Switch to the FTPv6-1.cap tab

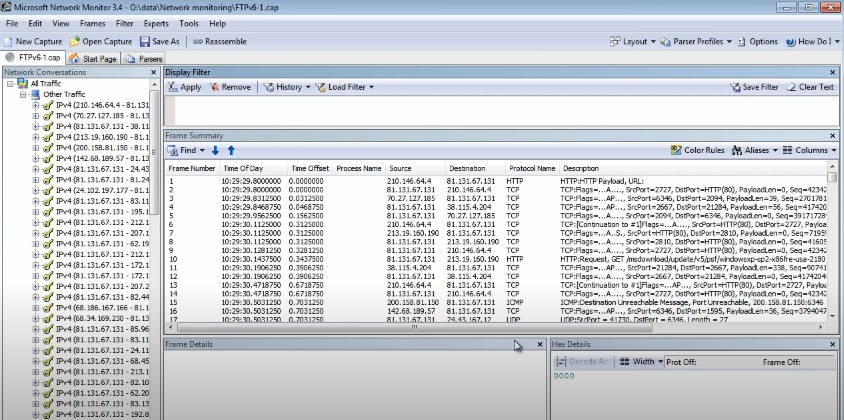click(x=33, y=58)
